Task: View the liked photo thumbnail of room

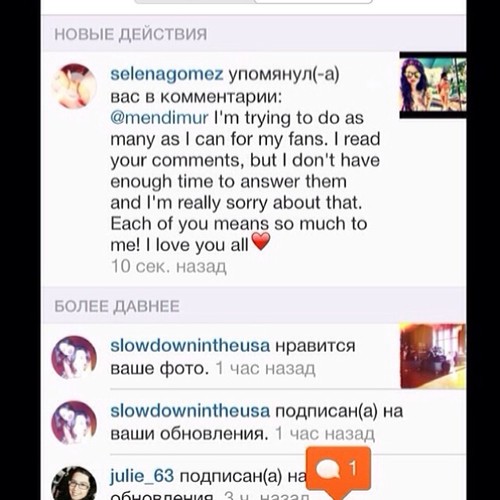Action: 433,356
